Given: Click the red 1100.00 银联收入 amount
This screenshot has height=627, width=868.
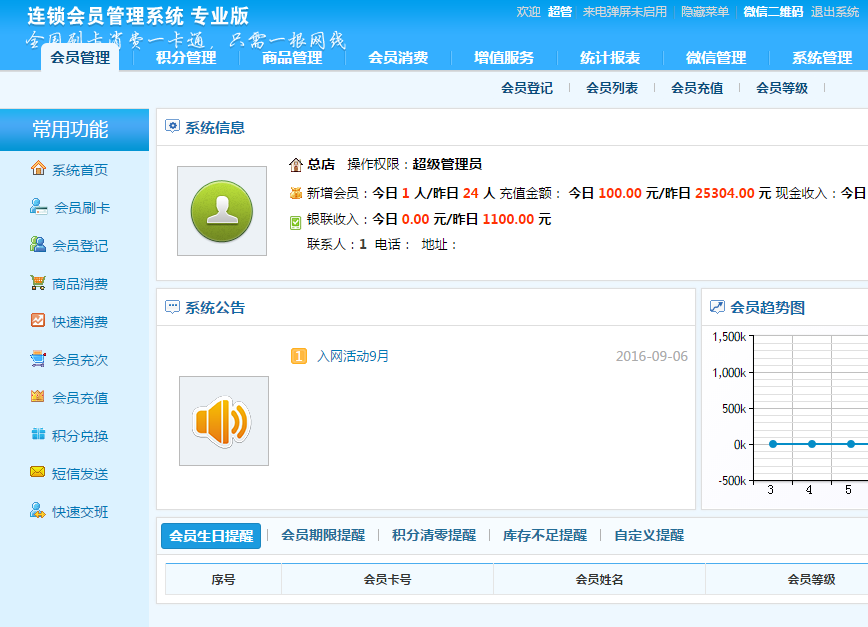Looking at the screenshot, I should click(x=508, y=219).
